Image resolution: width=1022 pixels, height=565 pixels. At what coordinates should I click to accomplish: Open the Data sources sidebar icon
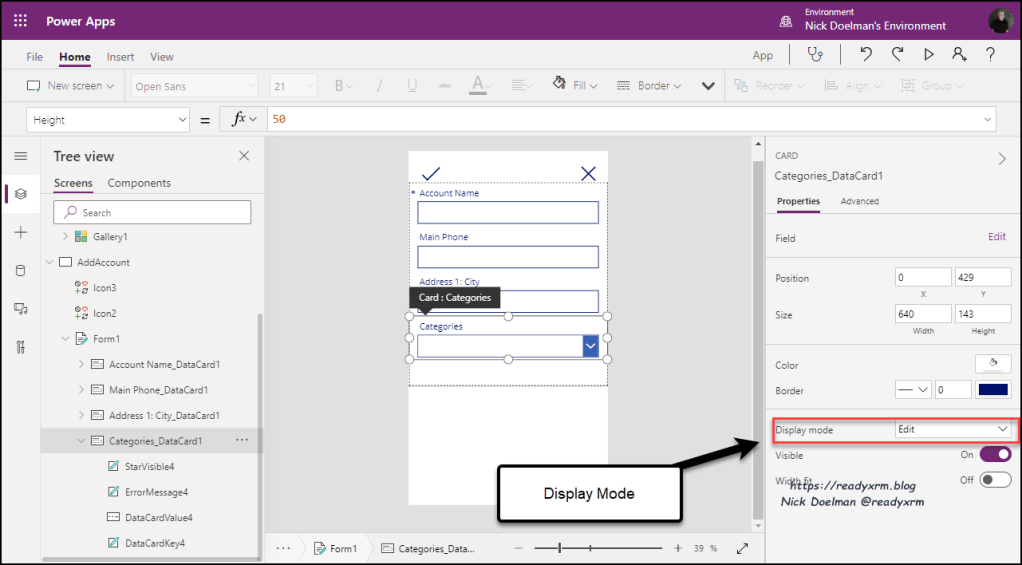(20, 271)
